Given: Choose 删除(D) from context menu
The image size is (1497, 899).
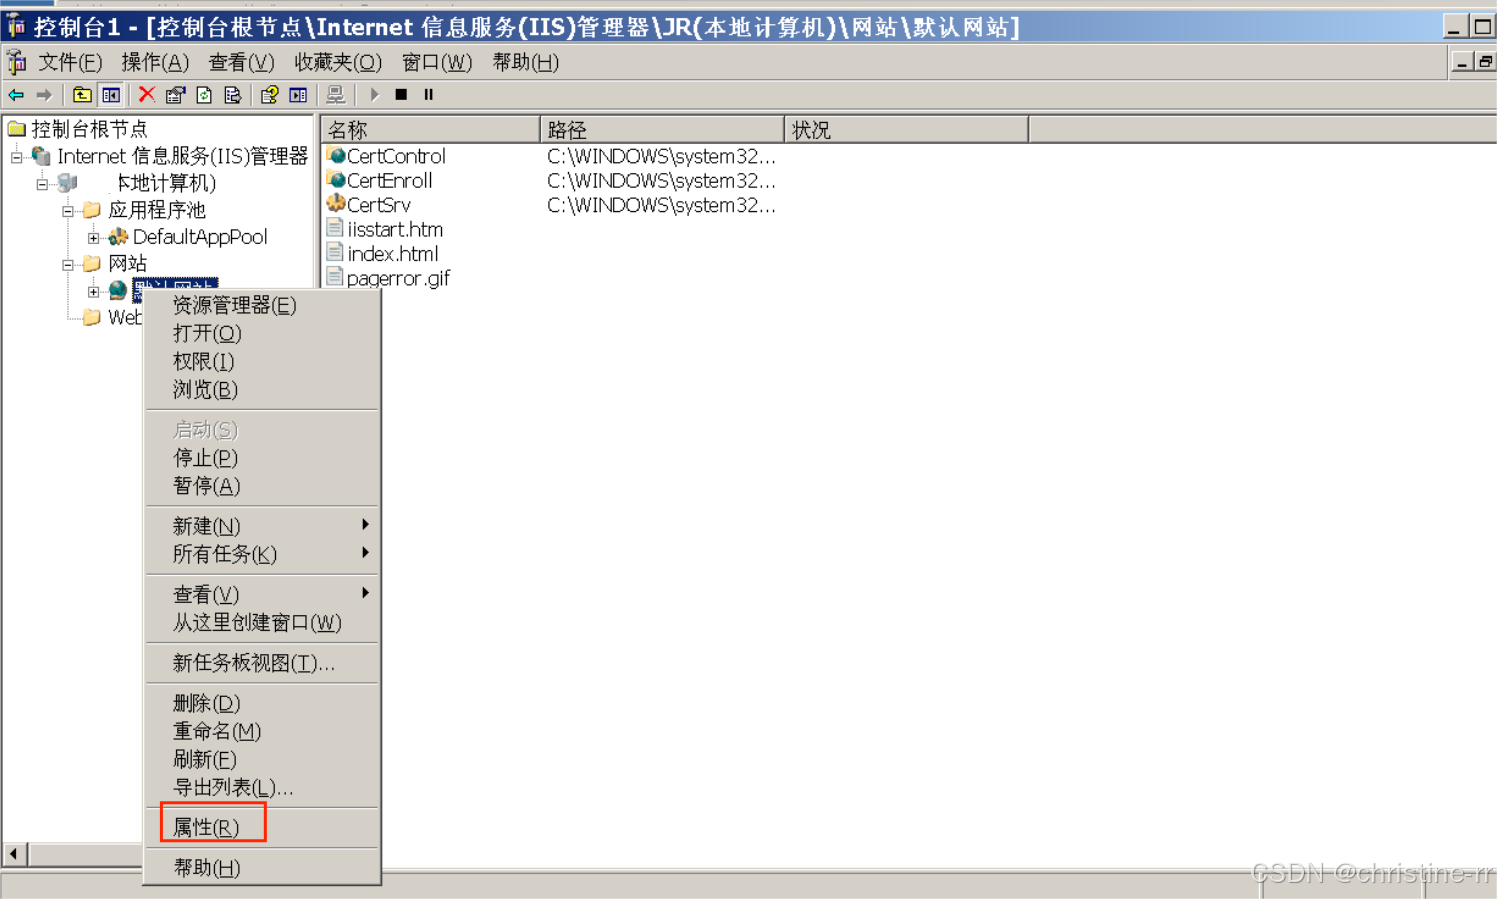Looking at the screenshot, I should point(262,703).
